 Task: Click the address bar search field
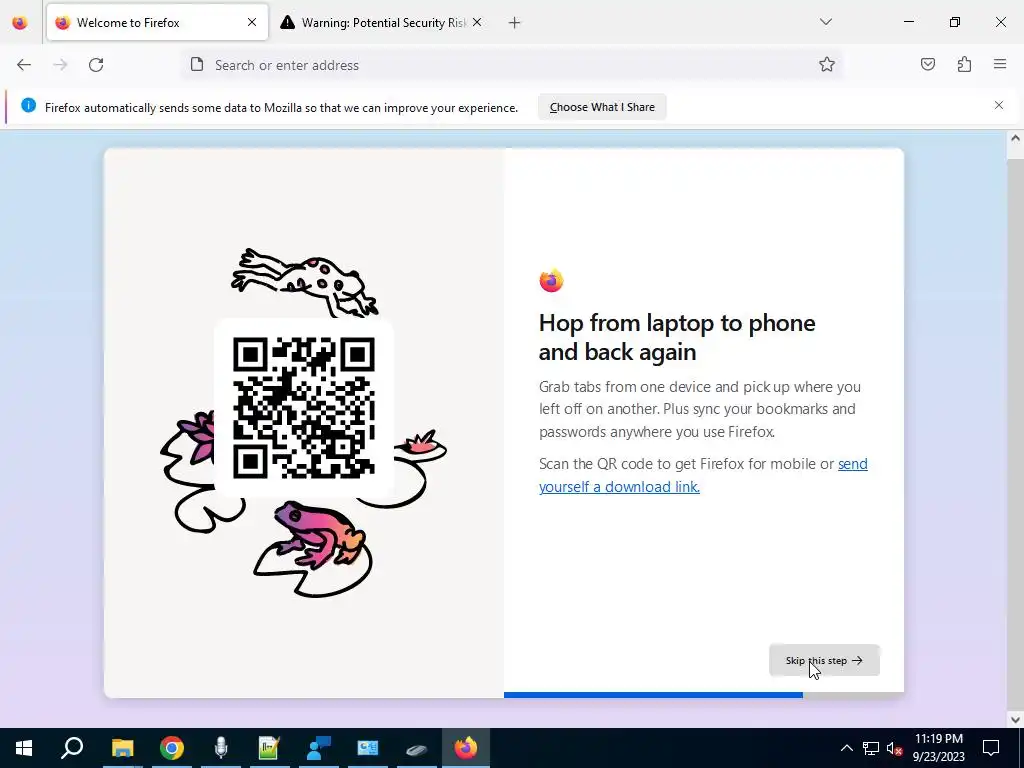512,65
